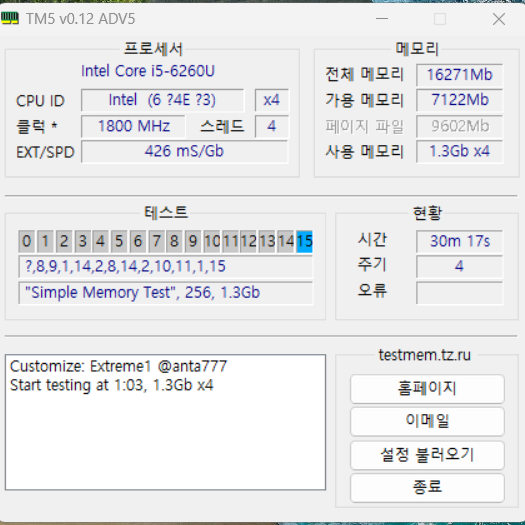Select test indicator box 0
Image resolution: width=525 pixels, height=525 pixels.
pyautogui.click(x=26, y=241)
